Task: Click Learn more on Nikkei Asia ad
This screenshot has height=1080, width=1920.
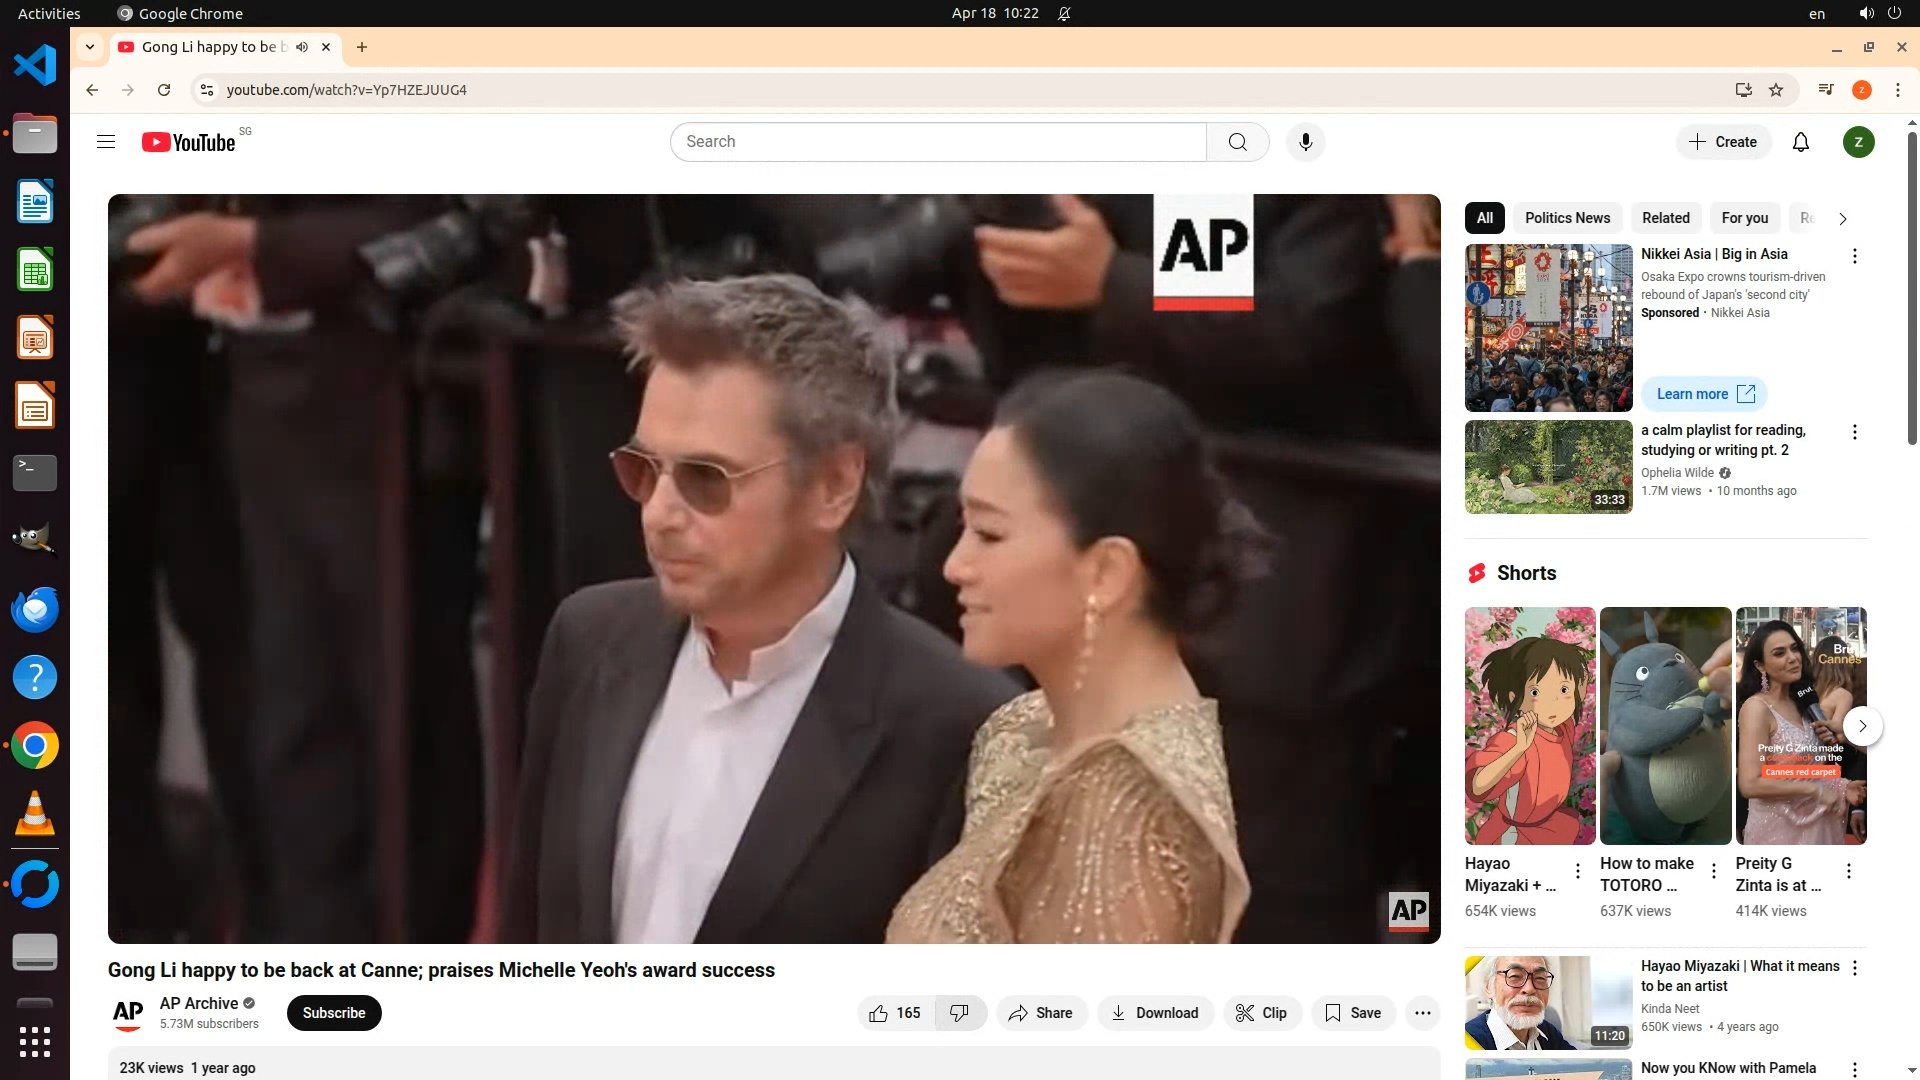Action: point(1704,394)
